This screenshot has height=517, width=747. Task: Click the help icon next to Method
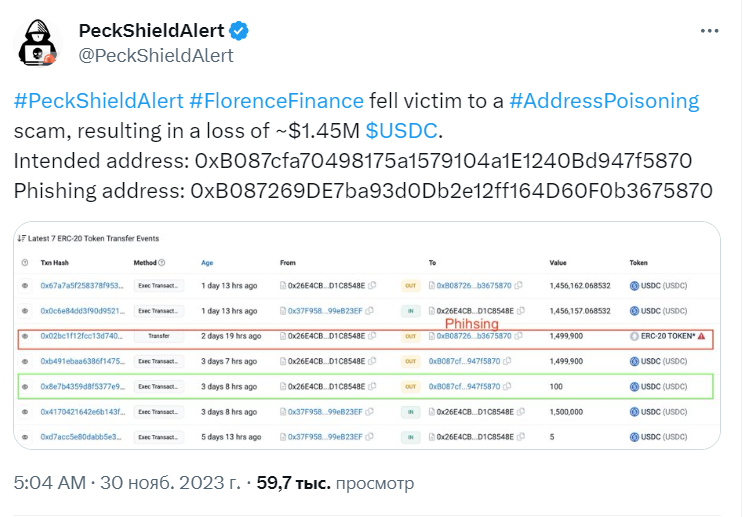pos(162,263)
